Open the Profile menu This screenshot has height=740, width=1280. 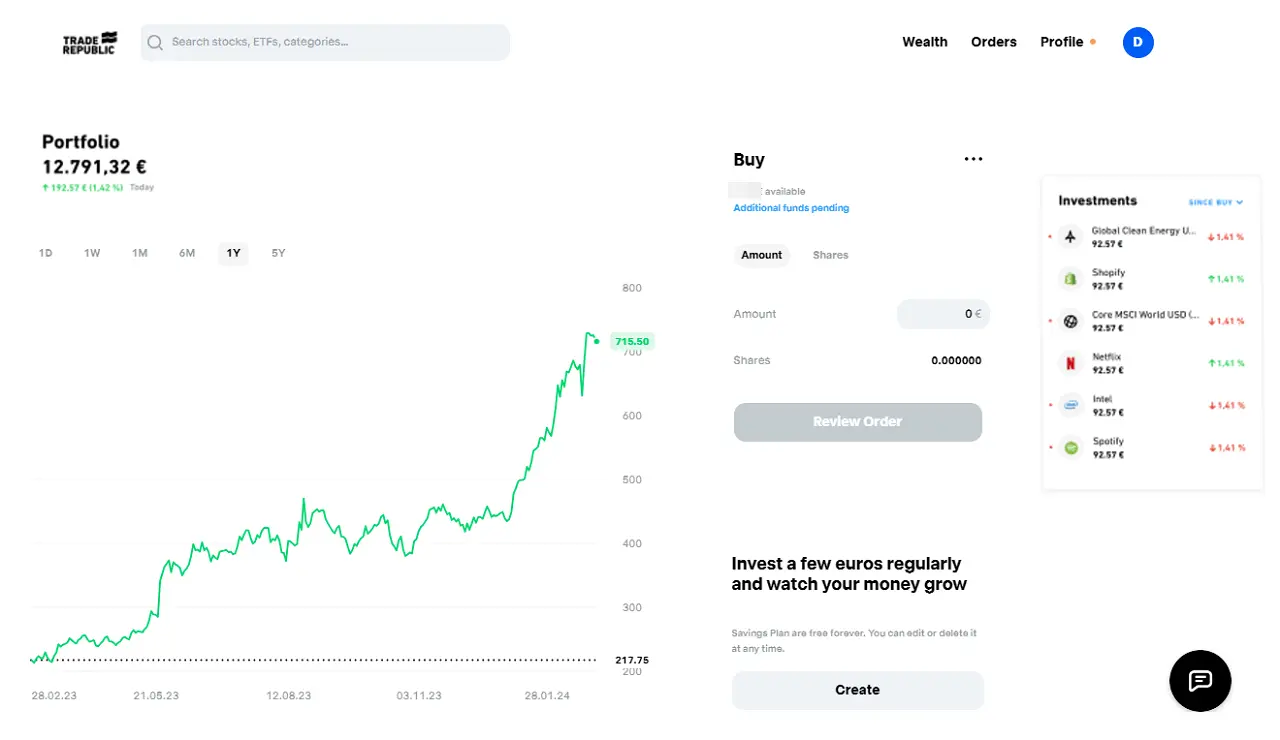(1062, 42)
